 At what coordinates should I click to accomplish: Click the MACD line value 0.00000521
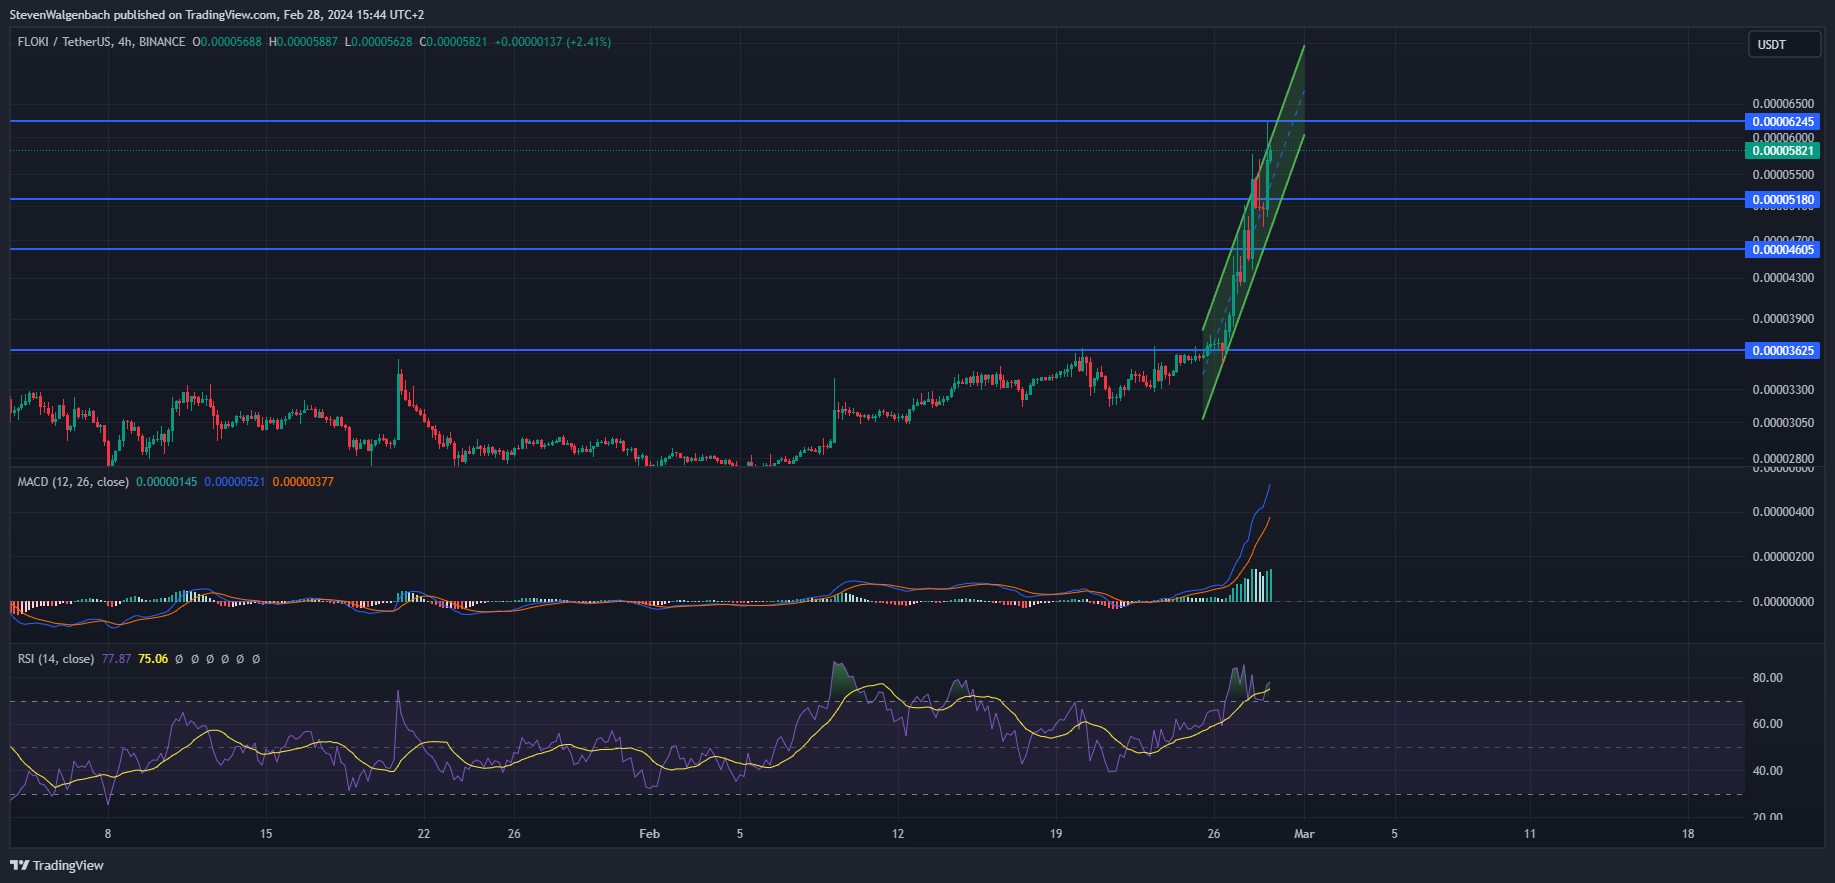235,482
